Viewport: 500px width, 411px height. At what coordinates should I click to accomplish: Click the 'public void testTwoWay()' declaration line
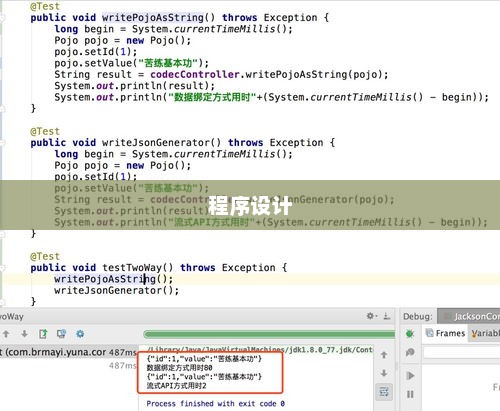159,268
